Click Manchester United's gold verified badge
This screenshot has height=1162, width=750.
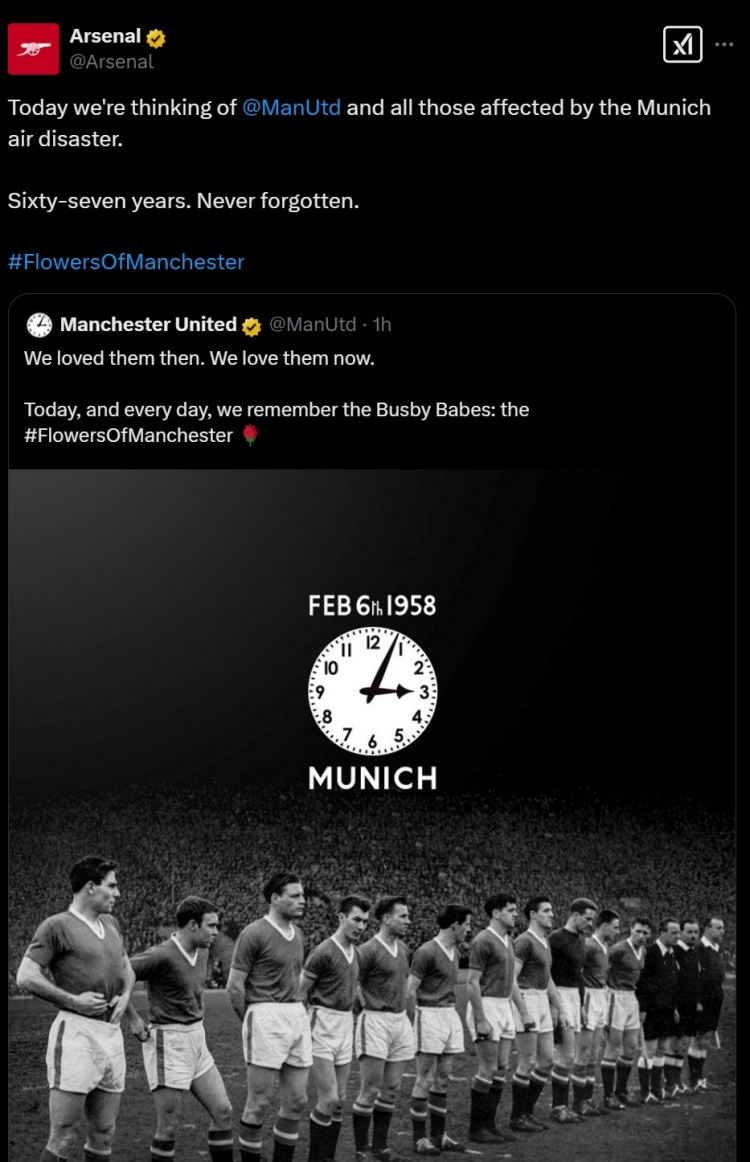[x=251, y=326]
